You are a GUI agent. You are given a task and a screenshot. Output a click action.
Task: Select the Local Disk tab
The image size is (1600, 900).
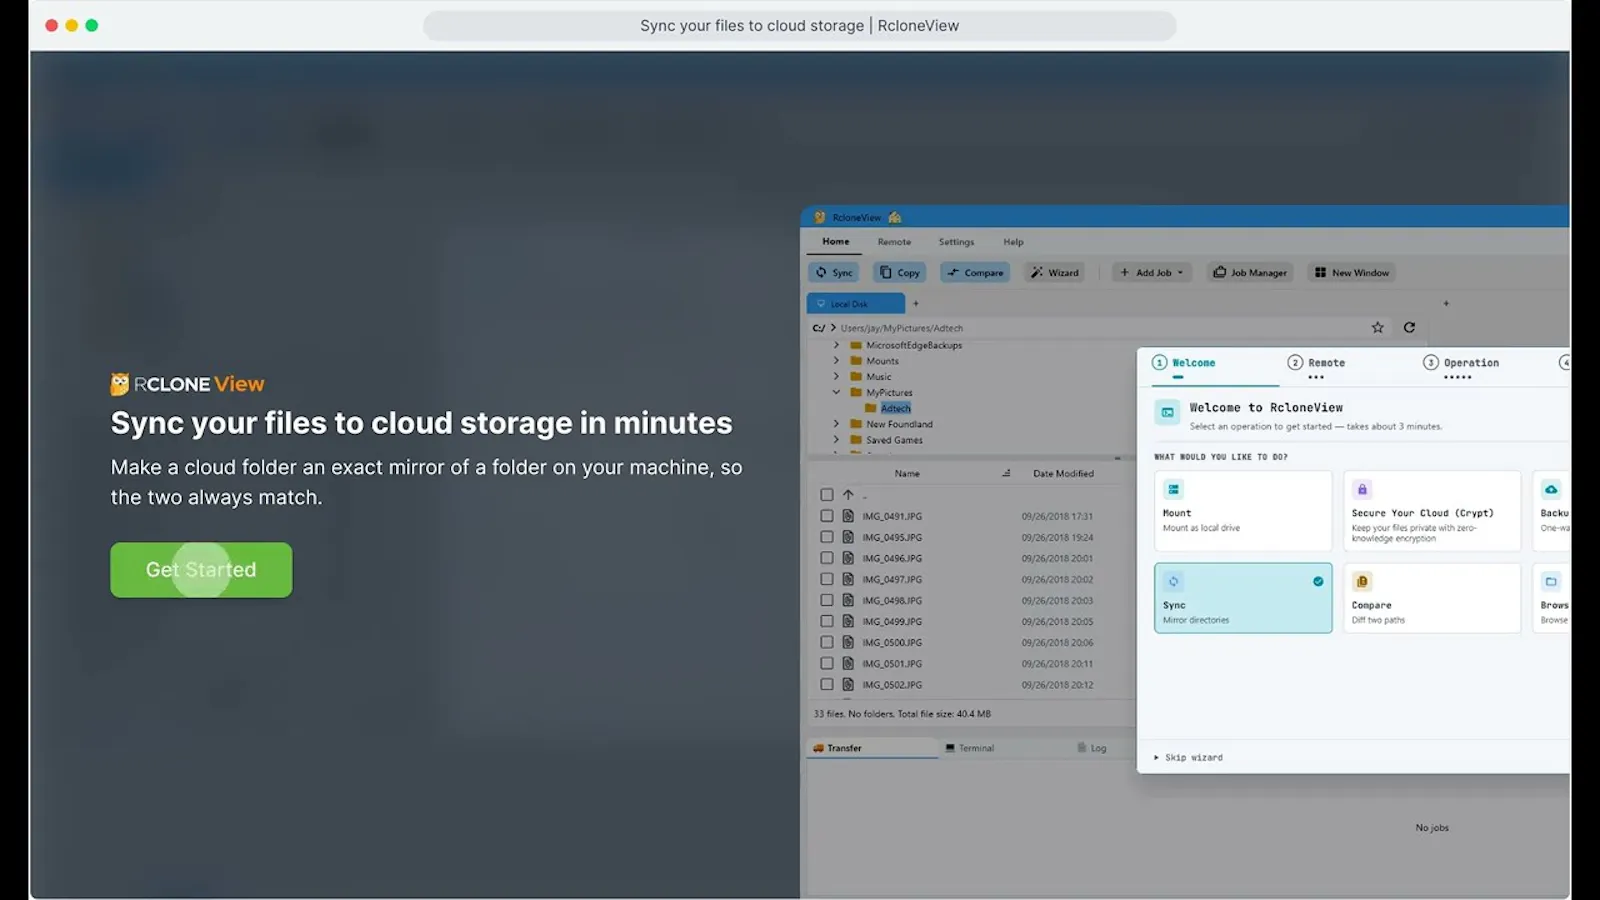point(855,304)
